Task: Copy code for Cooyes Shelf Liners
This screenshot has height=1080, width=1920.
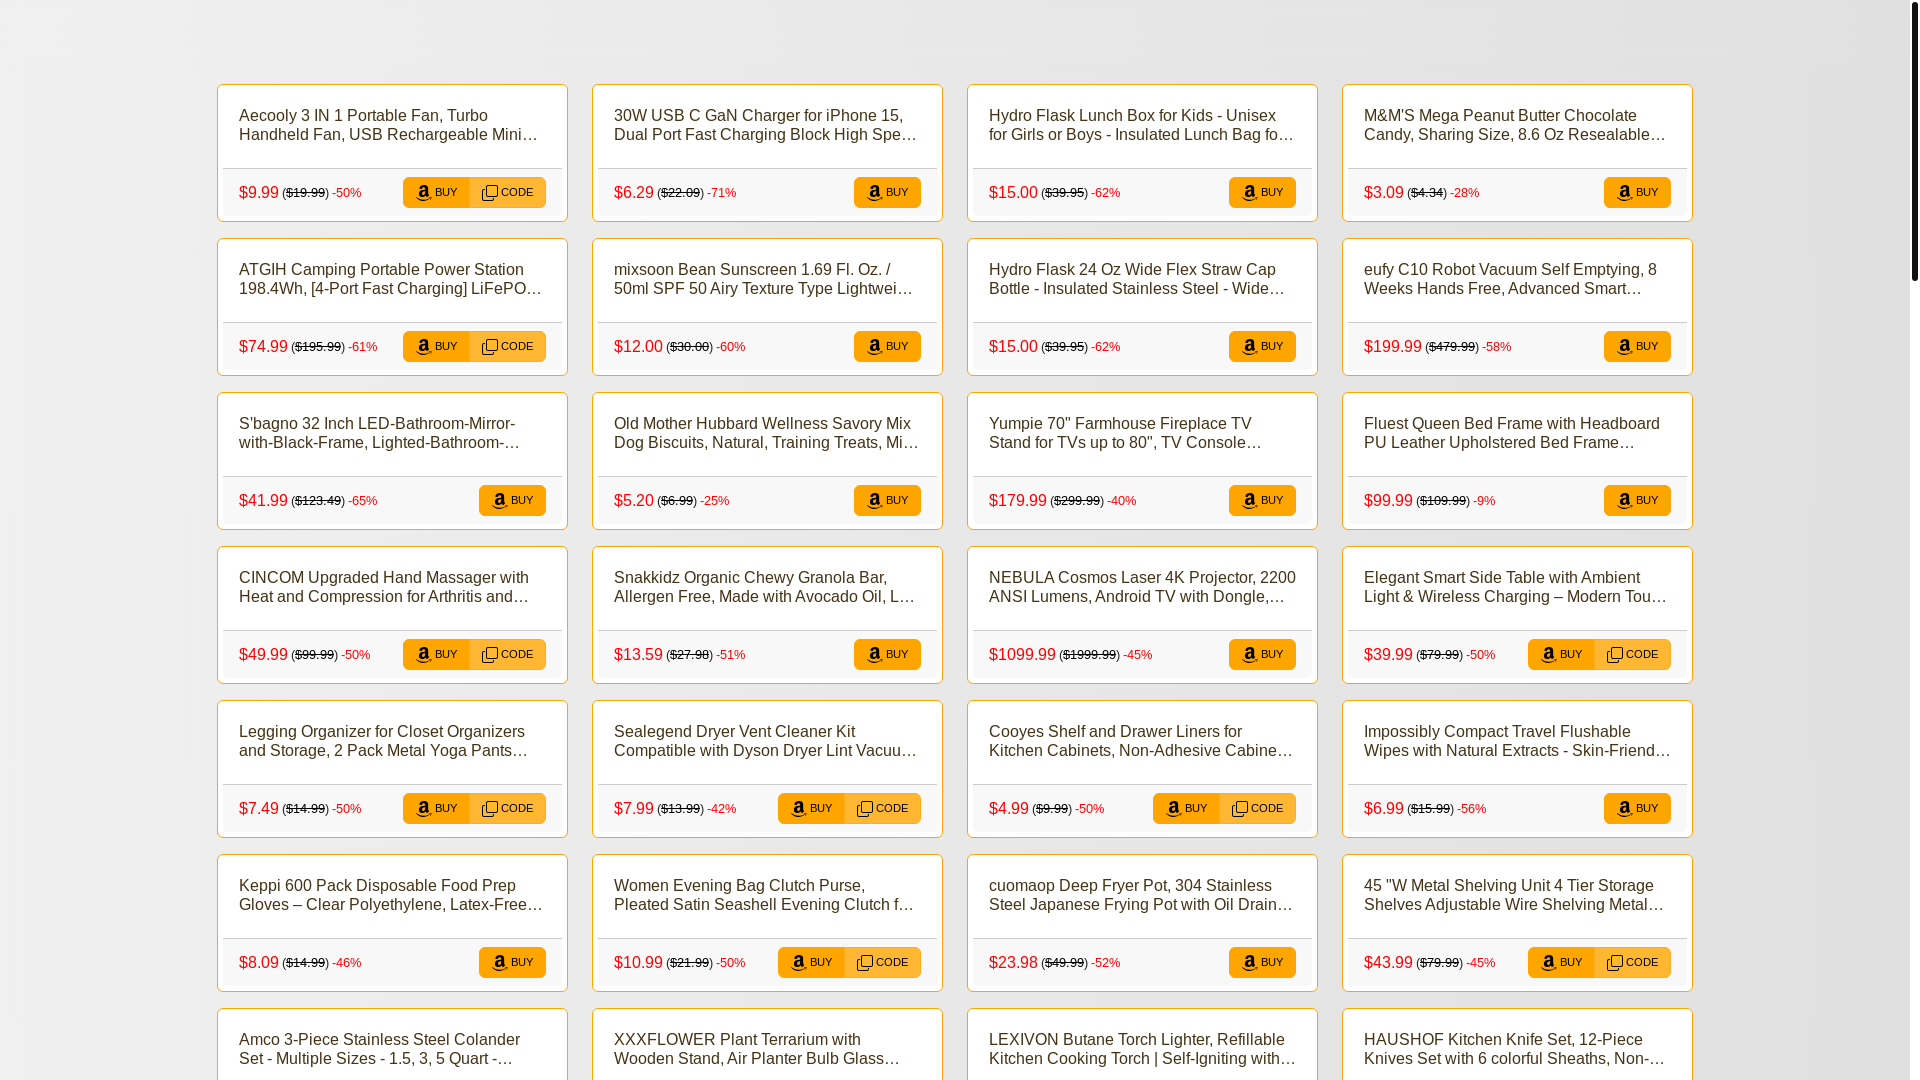Action: tap(1258, 809)
